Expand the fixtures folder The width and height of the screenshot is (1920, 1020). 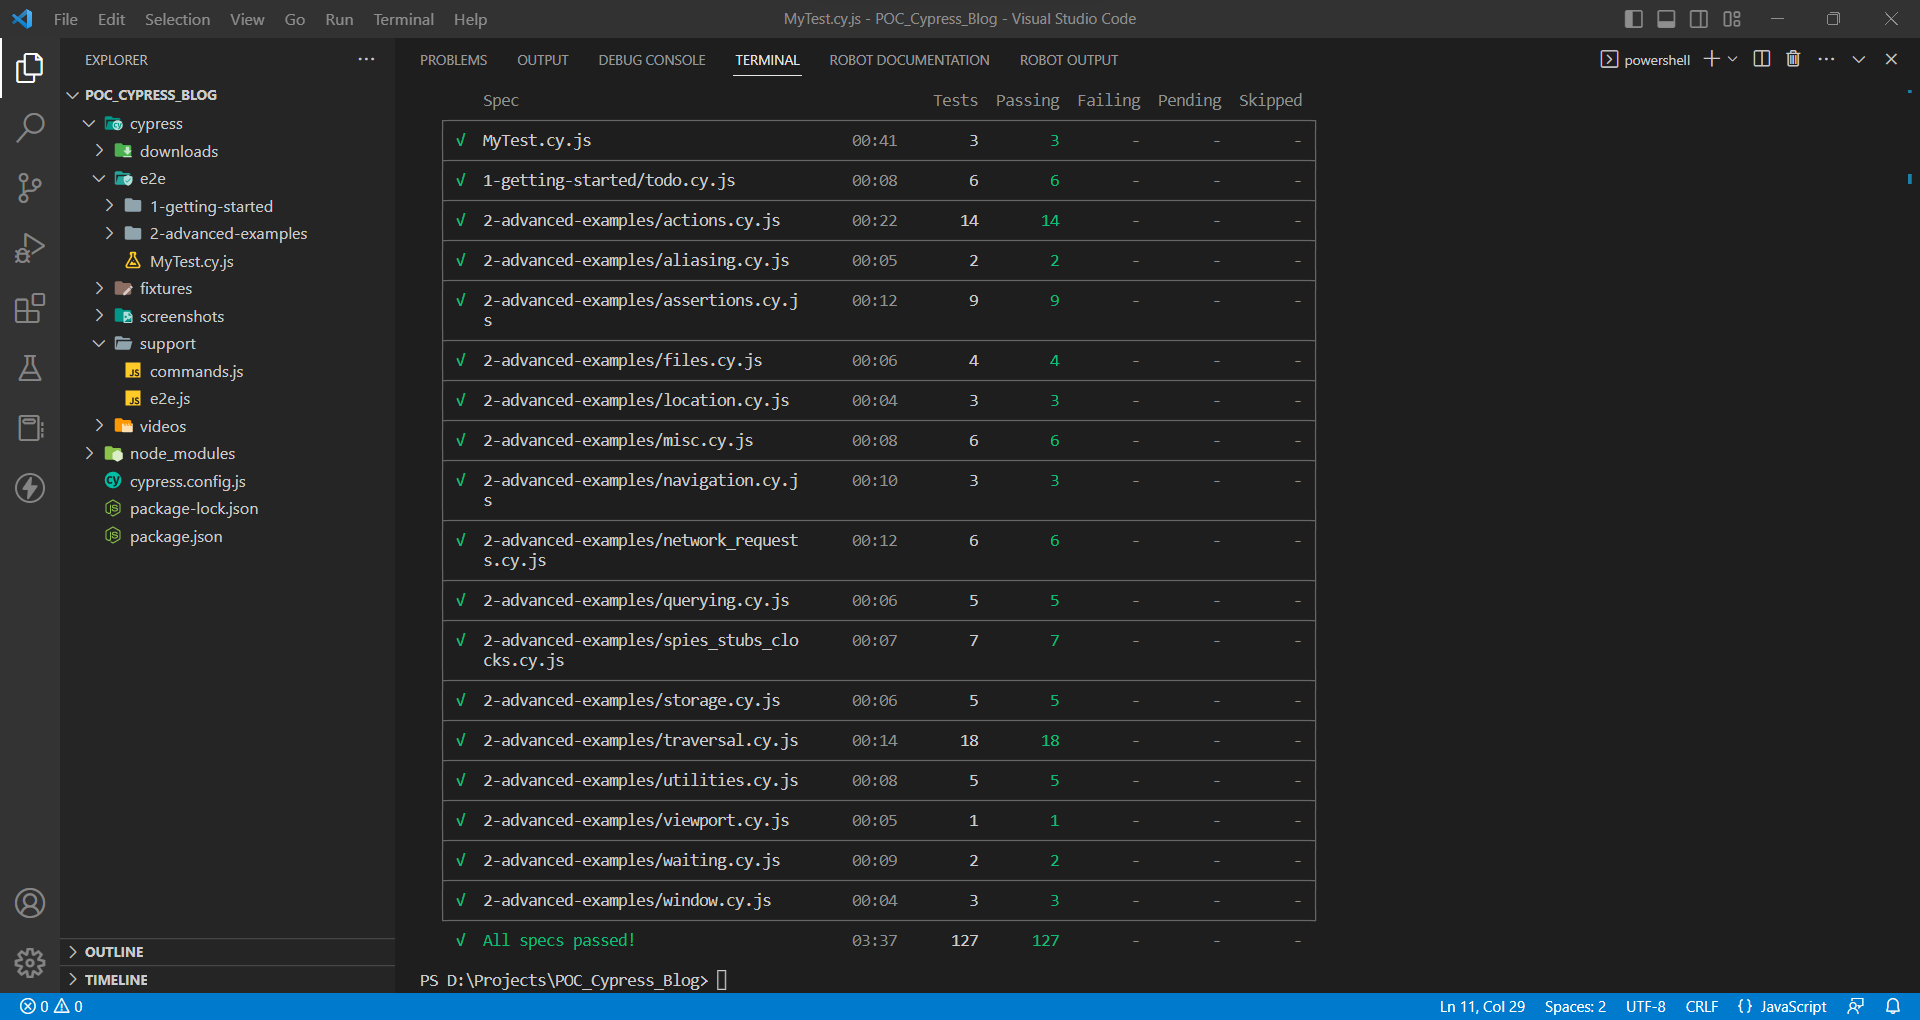point(99,288)
